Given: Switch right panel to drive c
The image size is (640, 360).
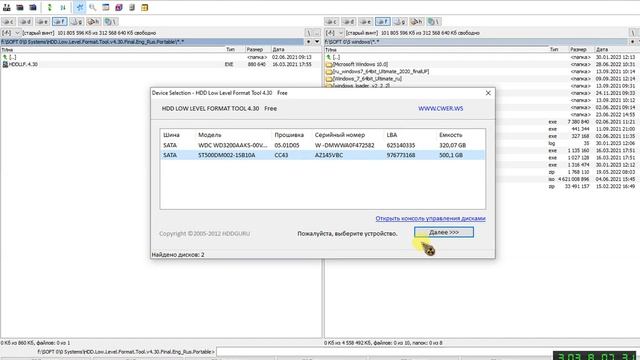Looking at the screenshot, I should point(331,22).
